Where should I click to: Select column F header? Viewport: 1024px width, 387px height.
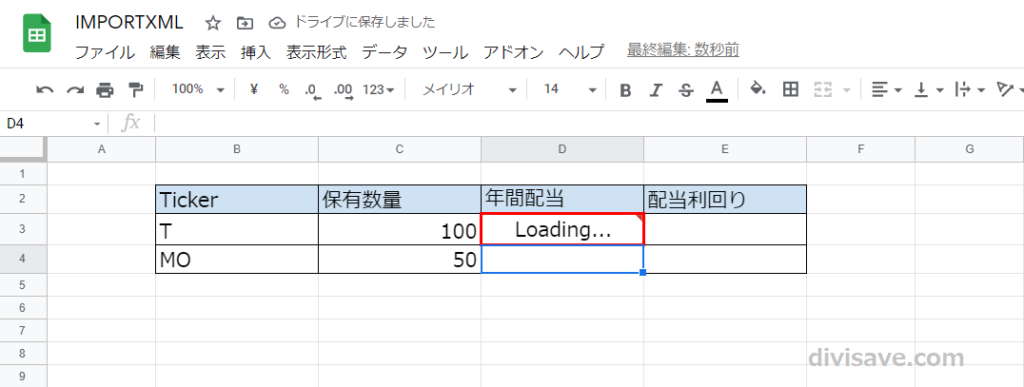[x=861, y=149]
